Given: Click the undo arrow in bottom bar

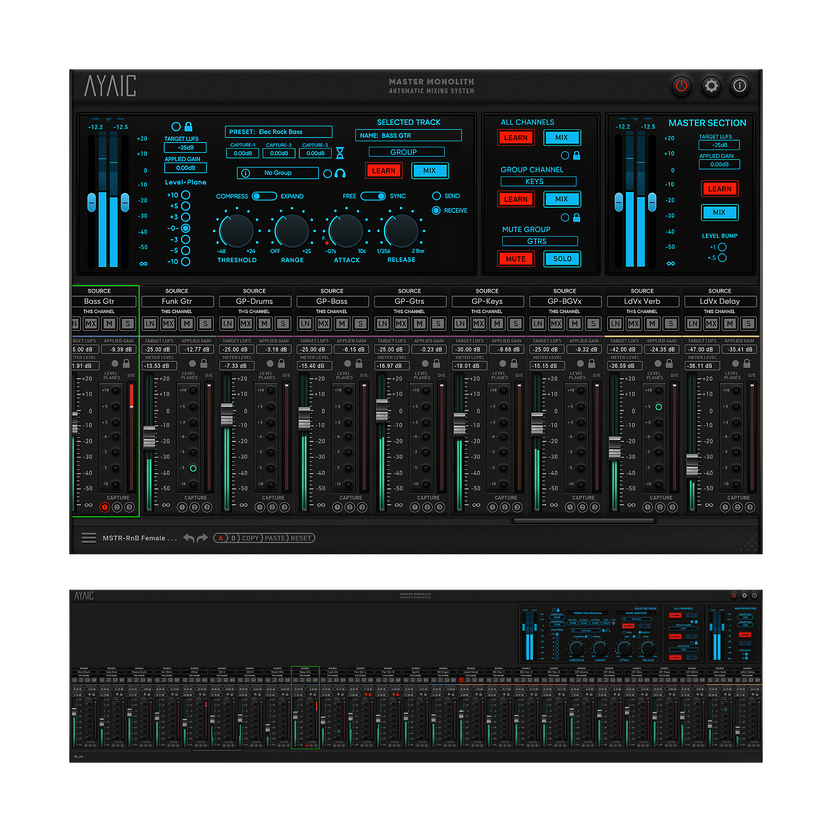Looking at the screenshot, I should (x=188, y=538).
